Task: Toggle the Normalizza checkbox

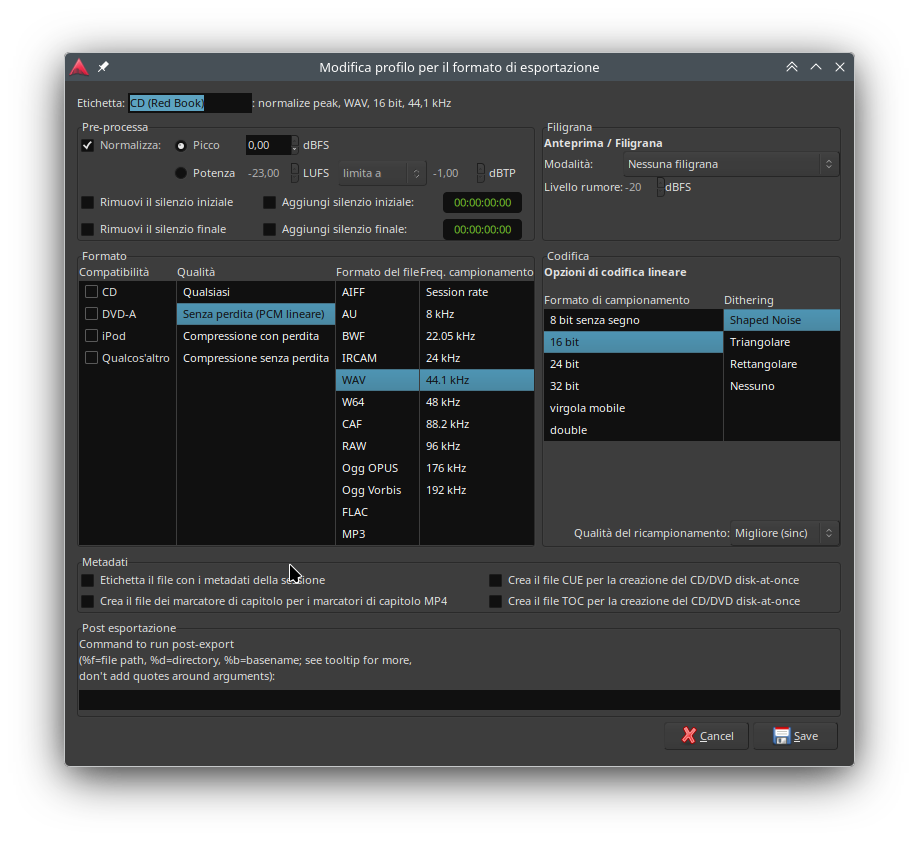Action: (x=88, y=145)
